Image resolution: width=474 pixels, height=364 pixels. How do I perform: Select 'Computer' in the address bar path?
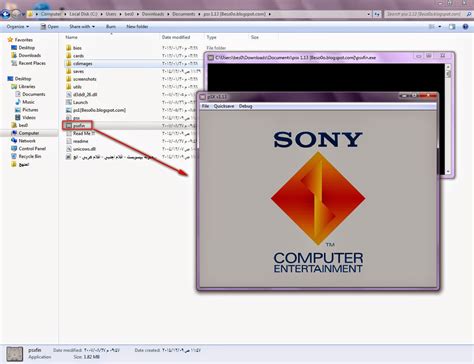[51, 14]
